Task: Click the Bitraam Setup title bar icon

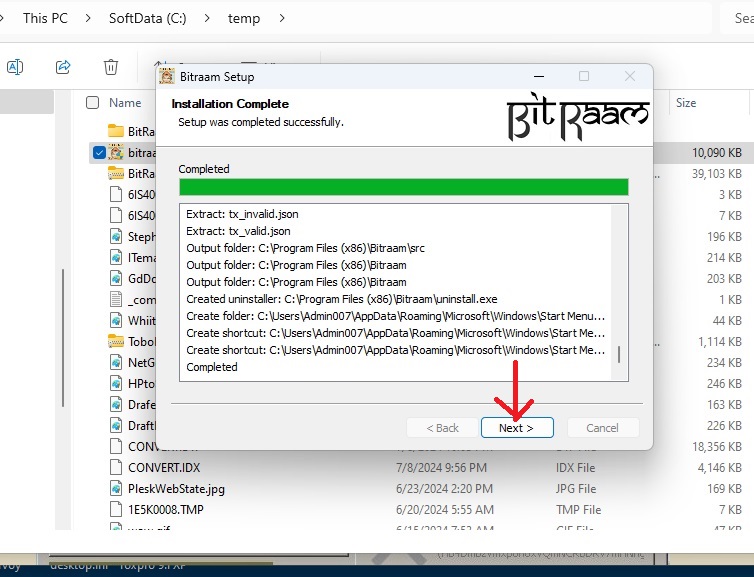Action: tap(167, 77)
